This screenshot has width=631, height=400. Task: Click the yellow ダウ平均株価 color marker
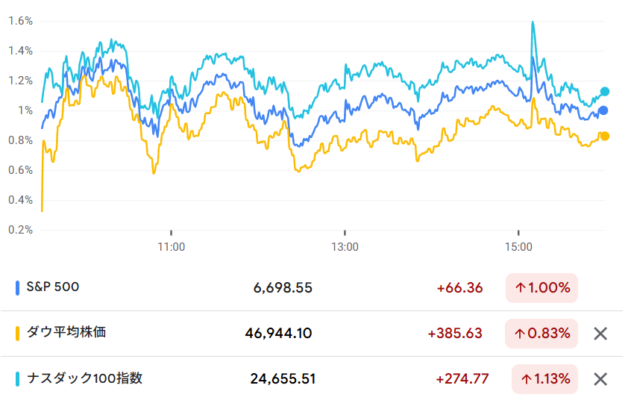tap(18, 333)
